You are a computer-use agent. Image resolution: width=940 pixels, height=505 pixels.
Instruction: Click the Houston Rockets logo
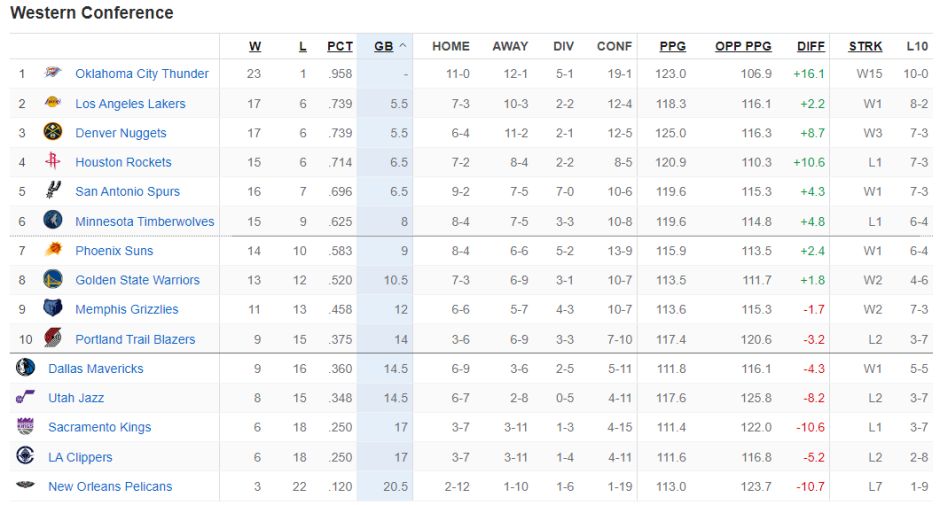pyautogui.click(x=53, y=161)
